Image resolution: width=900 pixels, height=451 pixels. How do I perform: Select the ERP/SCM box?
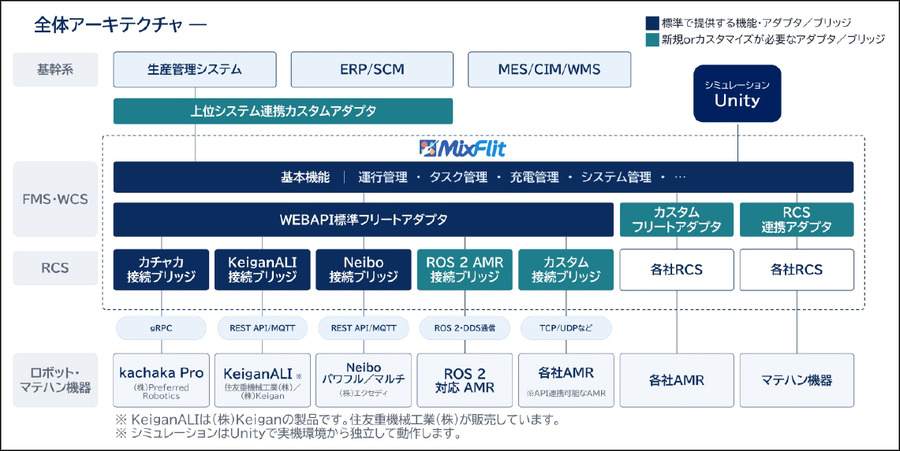pos(372,69)
